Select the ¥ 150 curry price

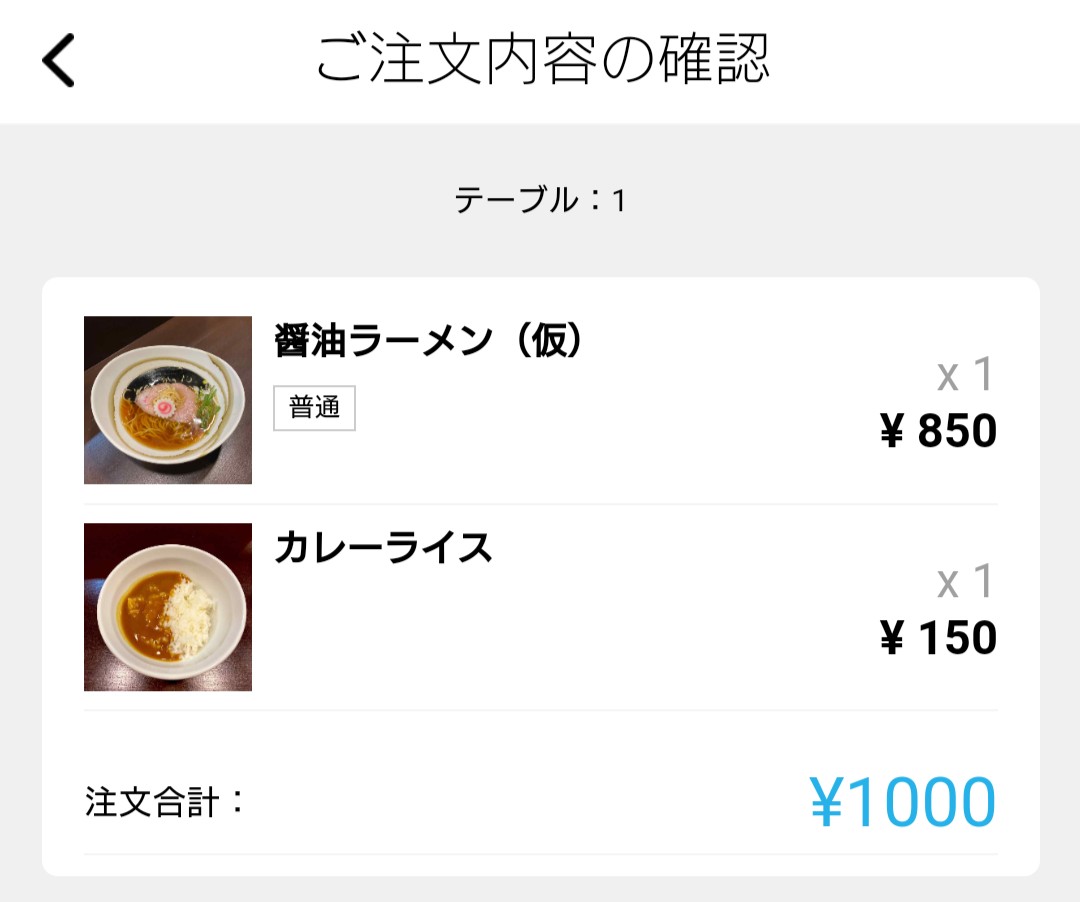click(x=938, y=639)
